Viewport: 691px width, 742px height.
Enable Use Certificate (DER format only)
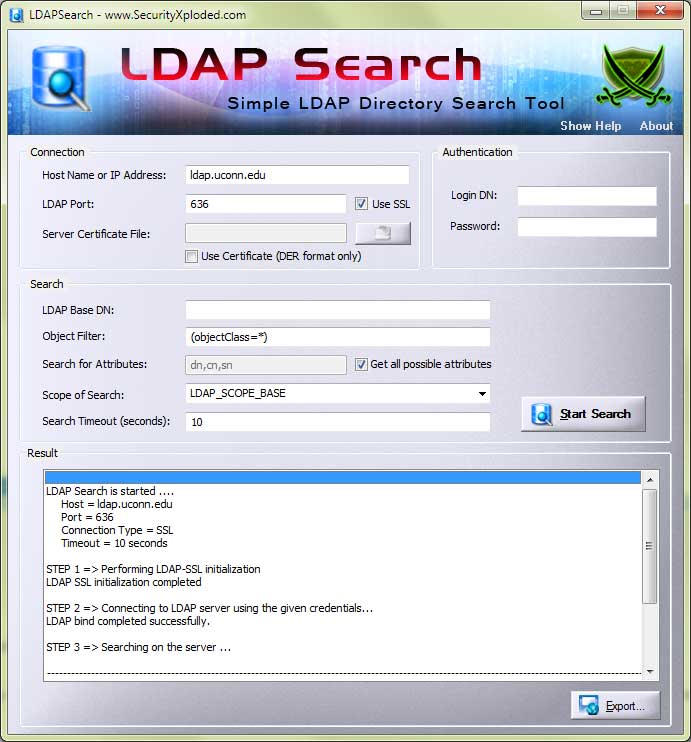[192, 256]
